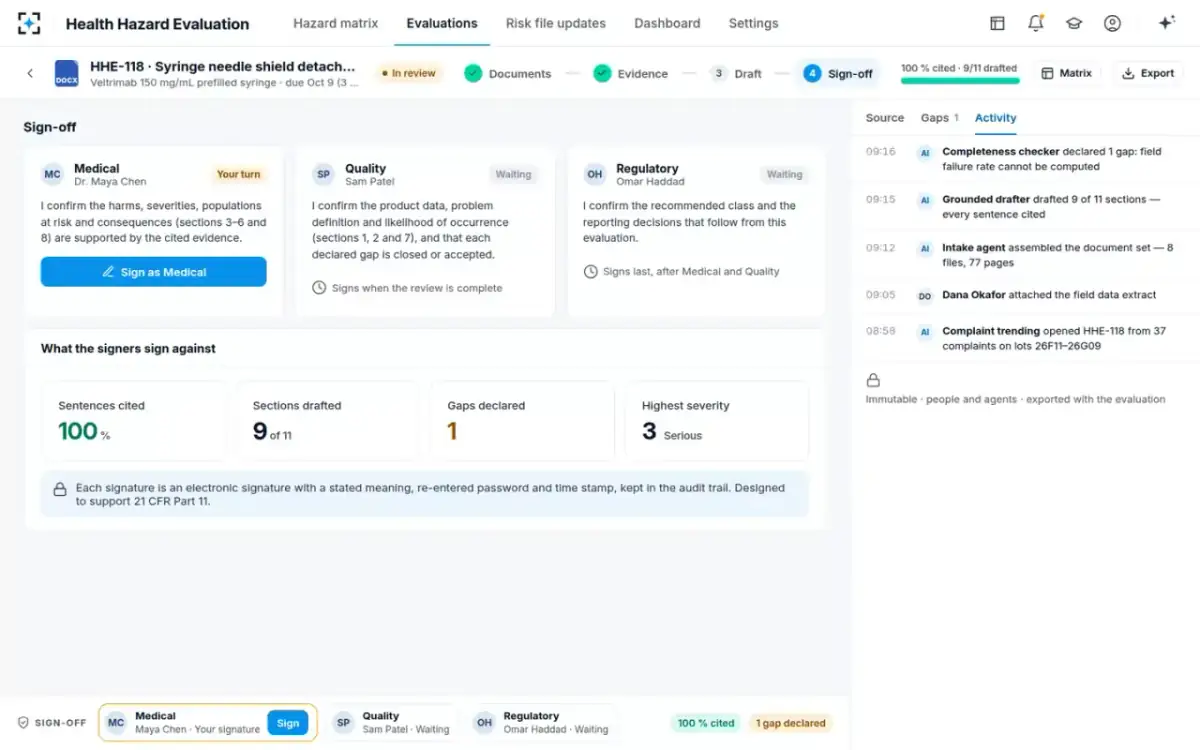
Task: Open the layout panel icon in header
Action: [x=997, y=23]
